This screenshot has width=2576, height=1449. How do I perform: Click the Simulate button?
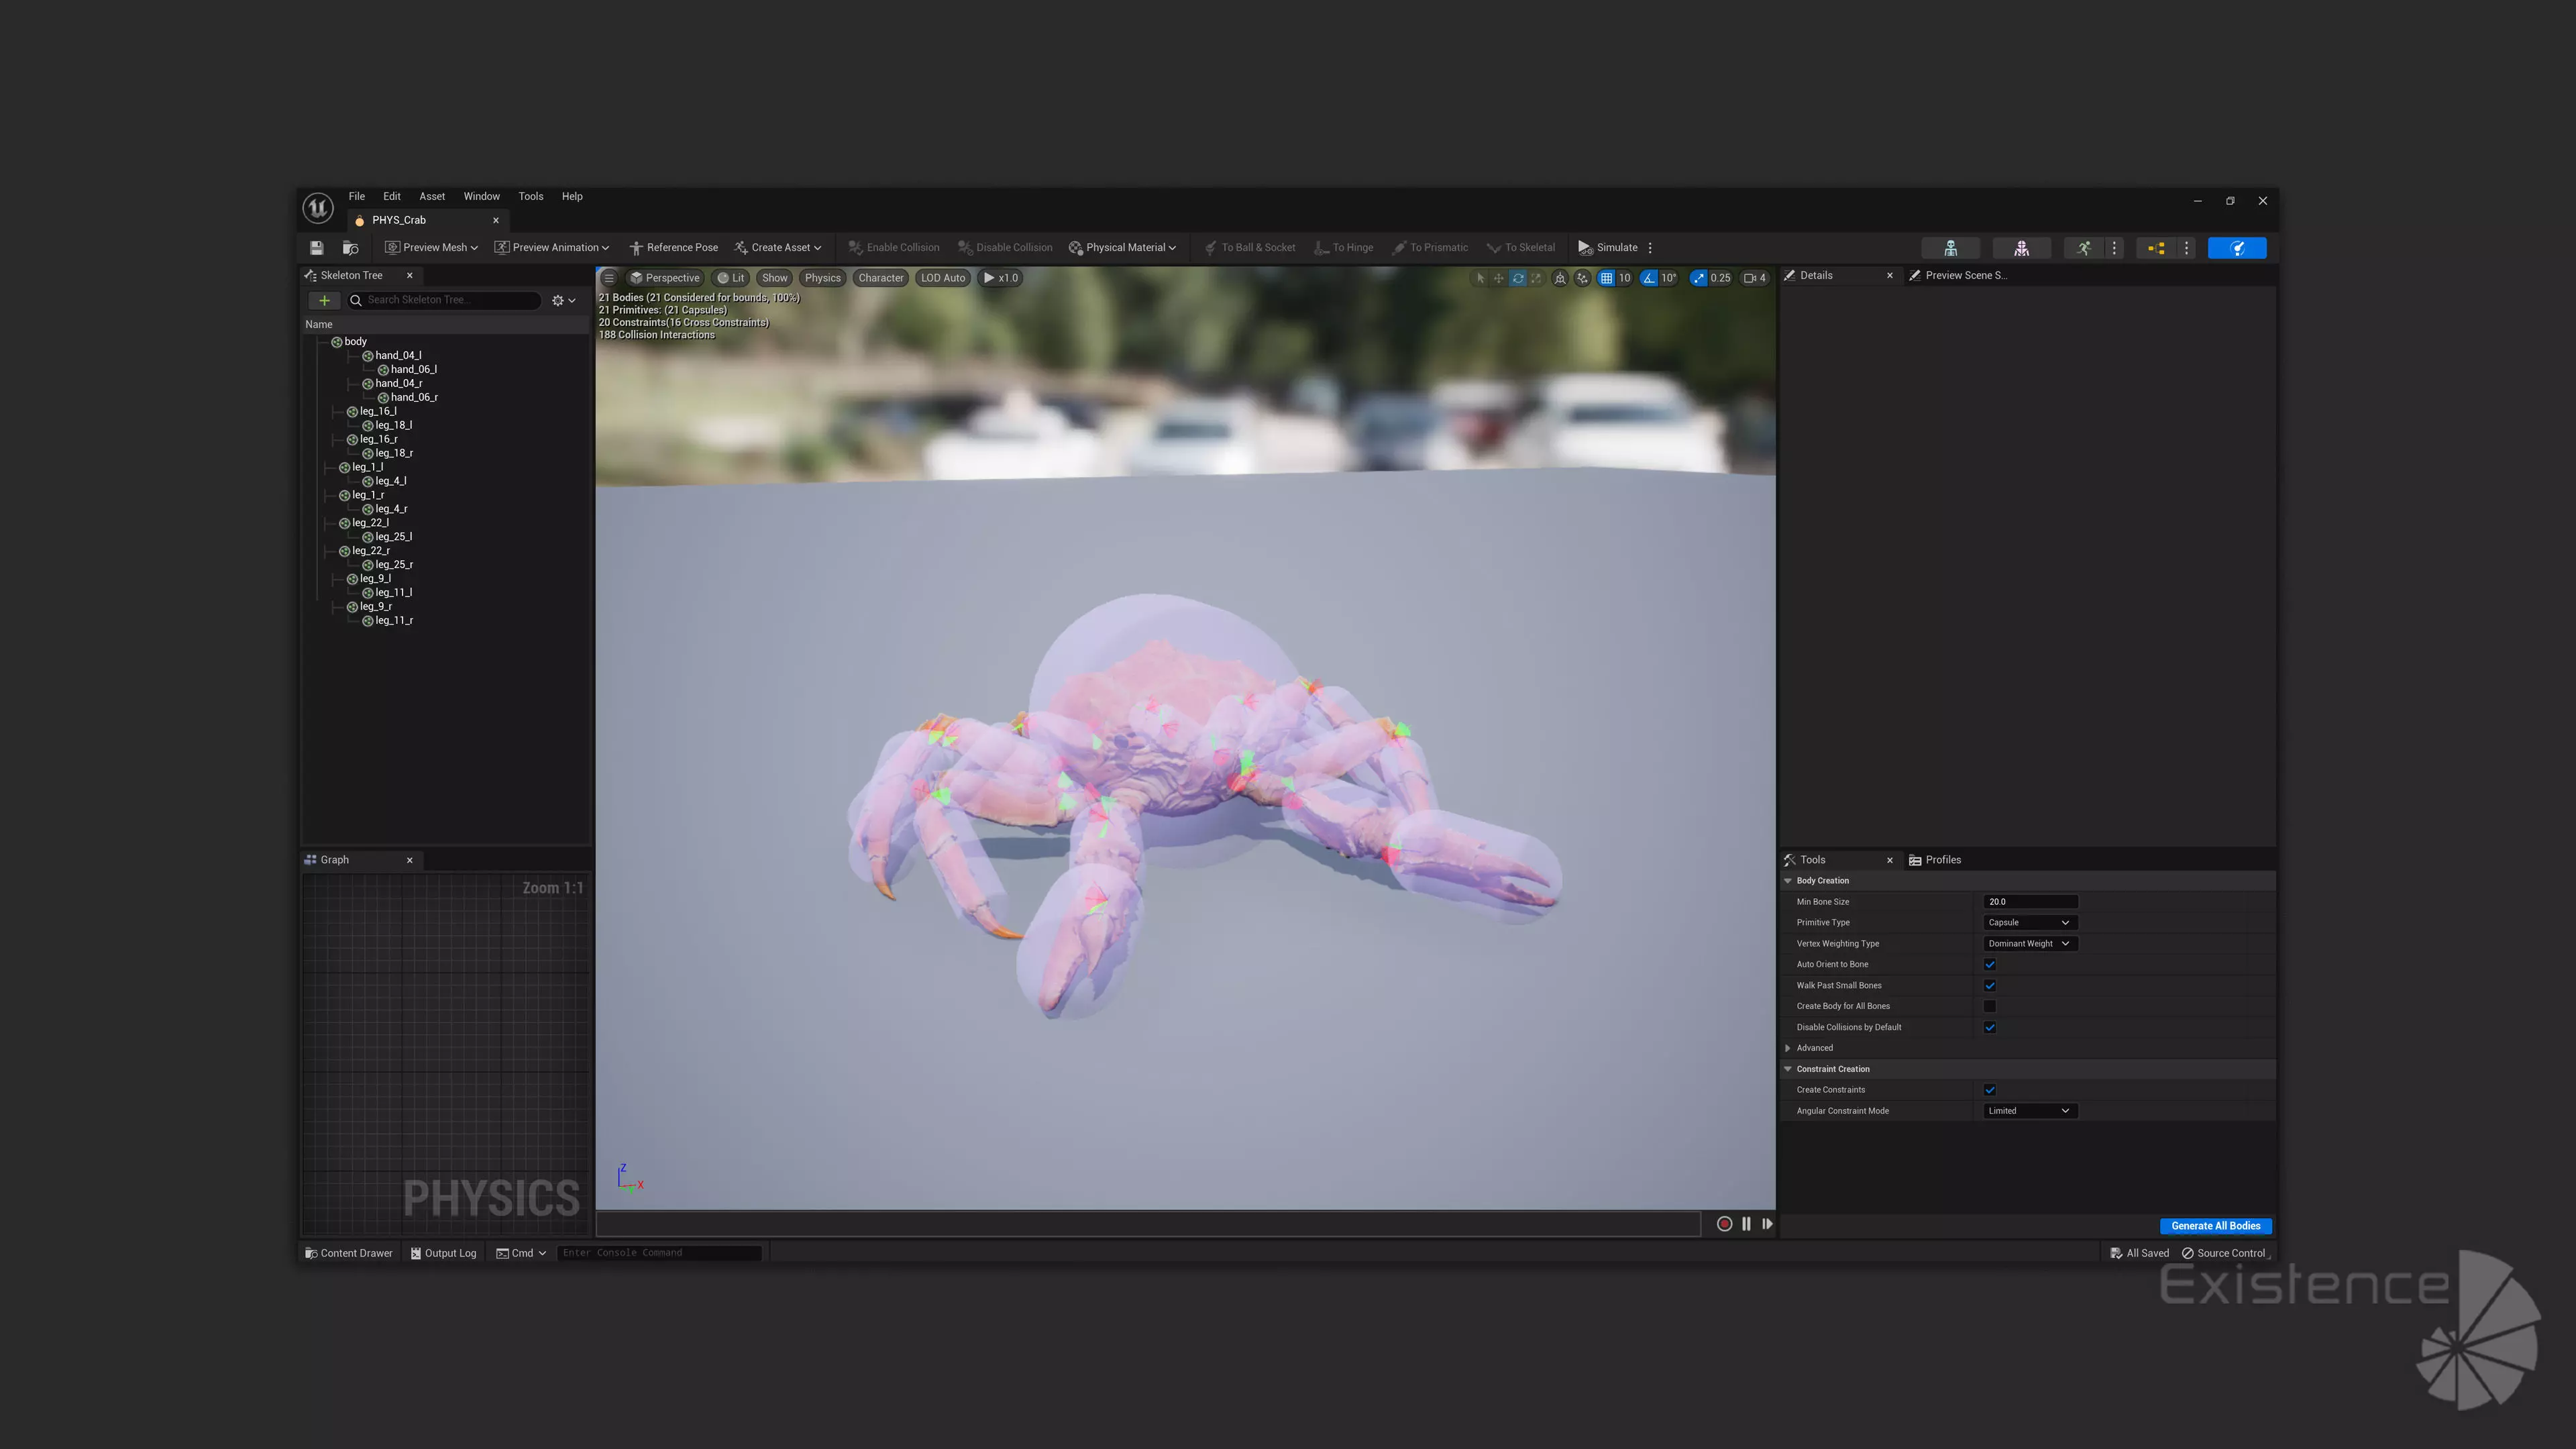click(x=1607, y=248)
